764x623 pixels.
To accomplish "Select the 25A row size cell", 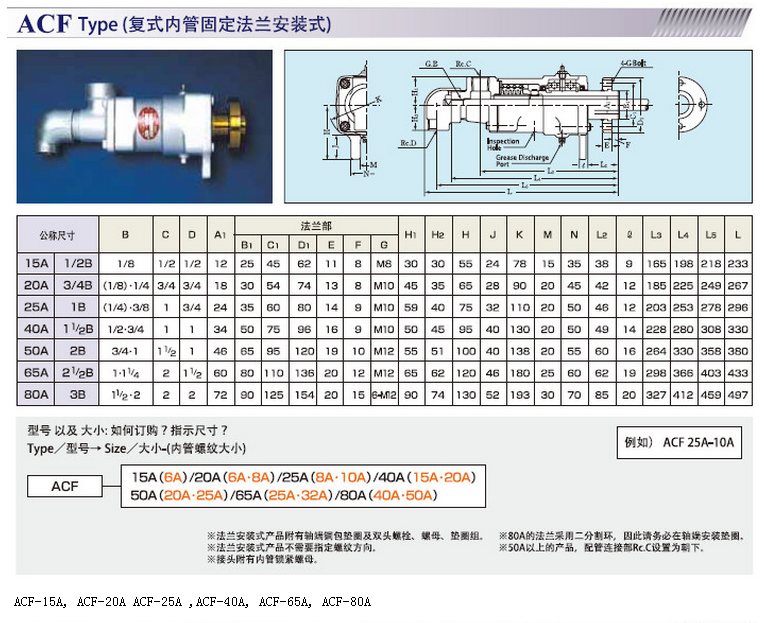I will tap(37, 307).
